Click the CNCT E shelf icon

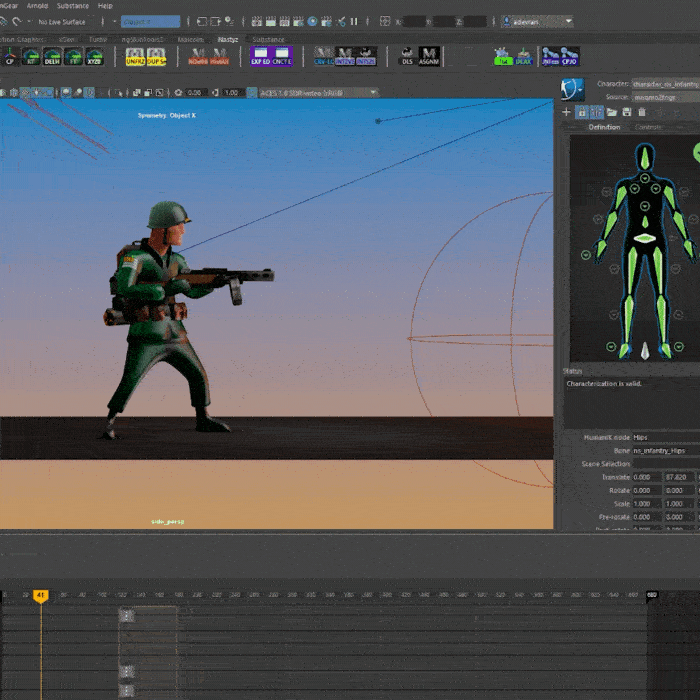tap(282, 57)
